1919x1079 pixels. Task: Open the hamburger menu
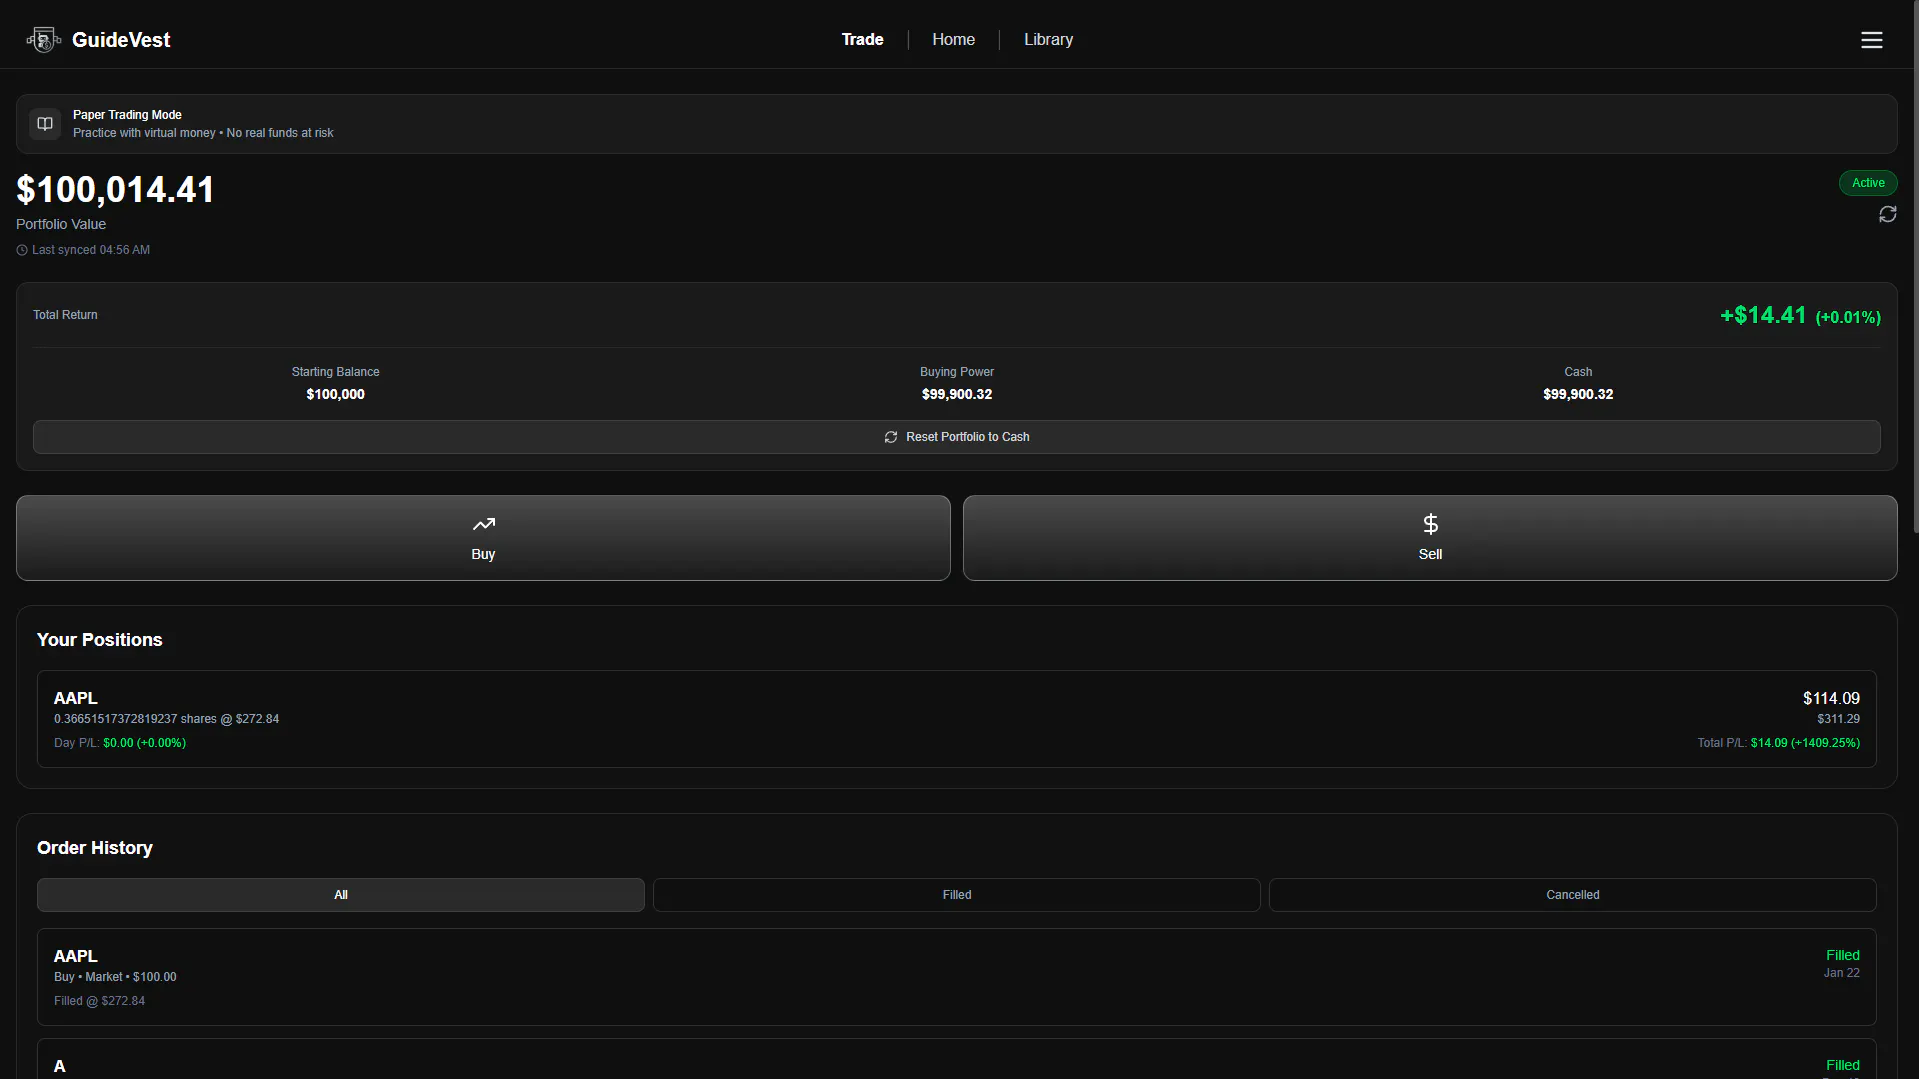pyautogui.click(x=1871, y=40)
